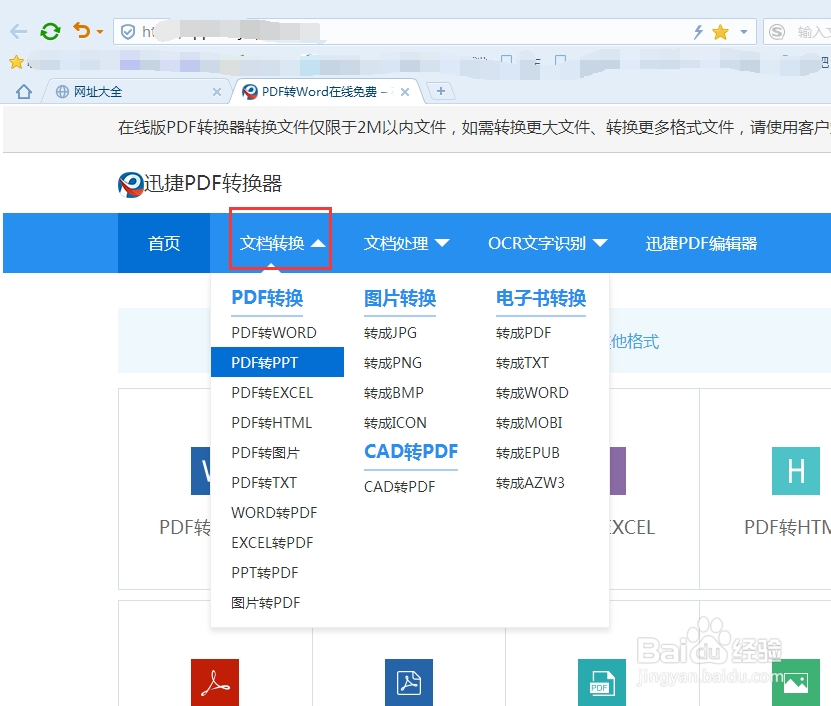Click the shield icon in the address bar
831x706 pixels.
coord(127,31)
